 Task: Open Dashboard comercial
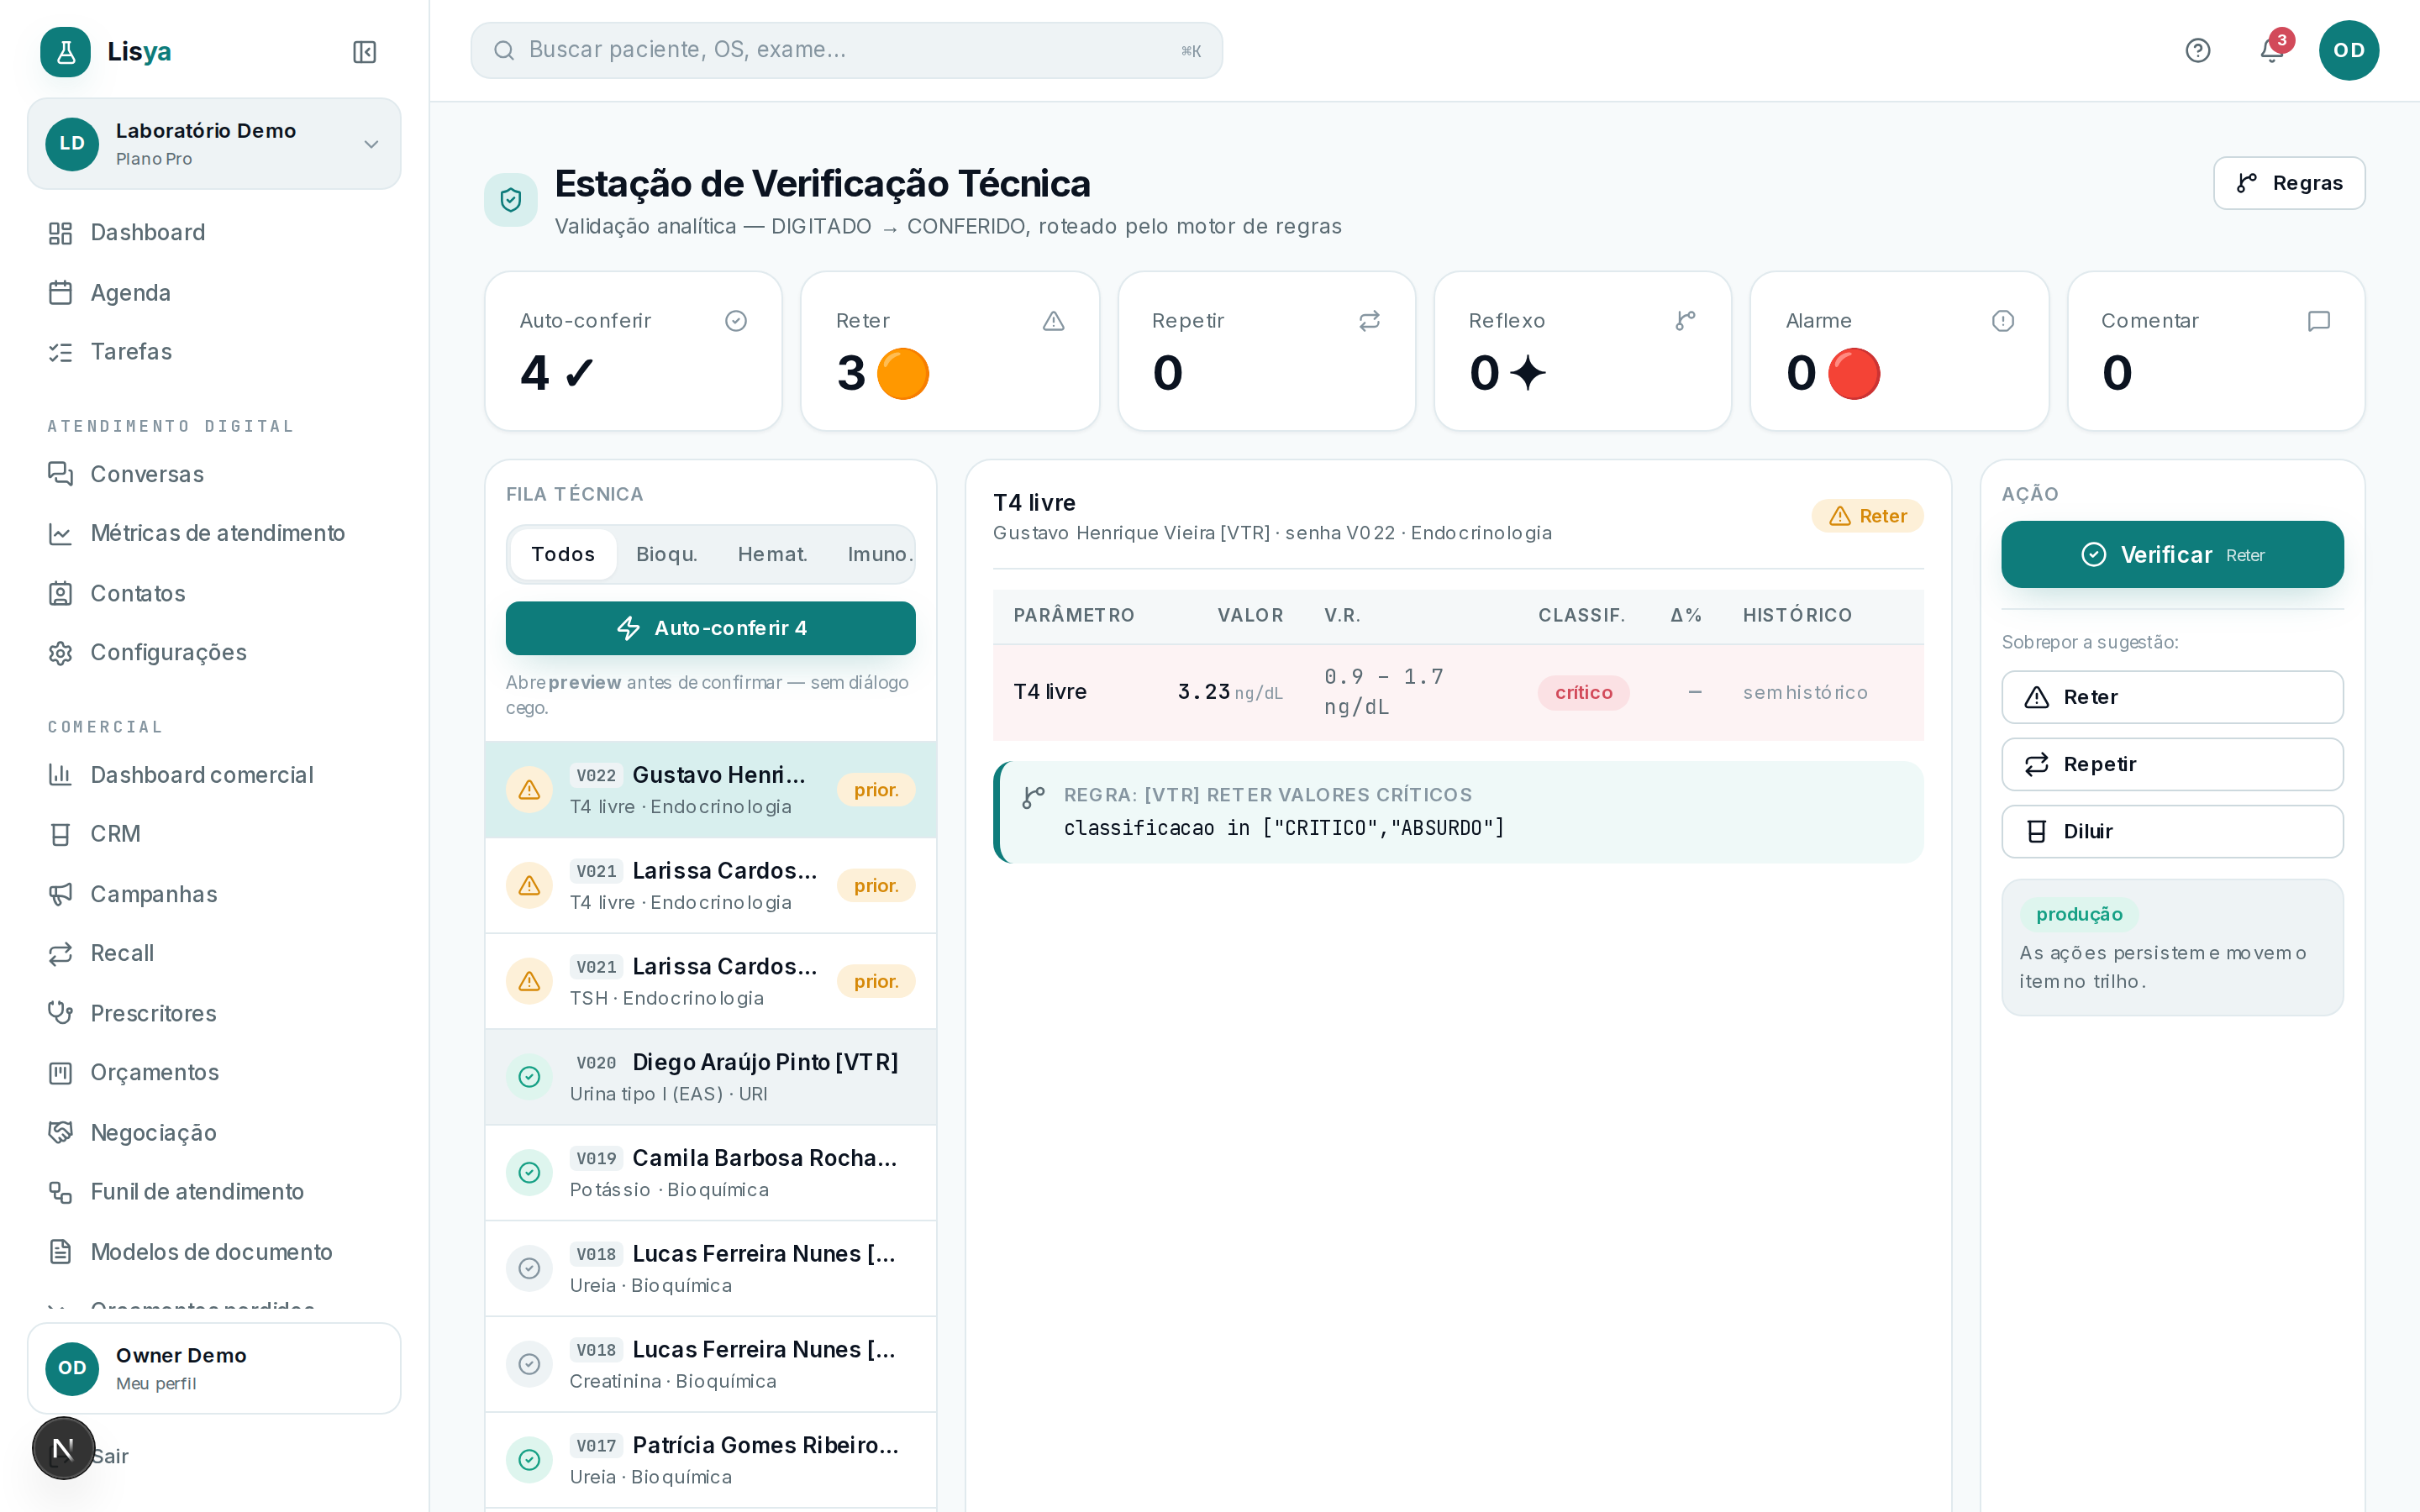pos(214,775)
